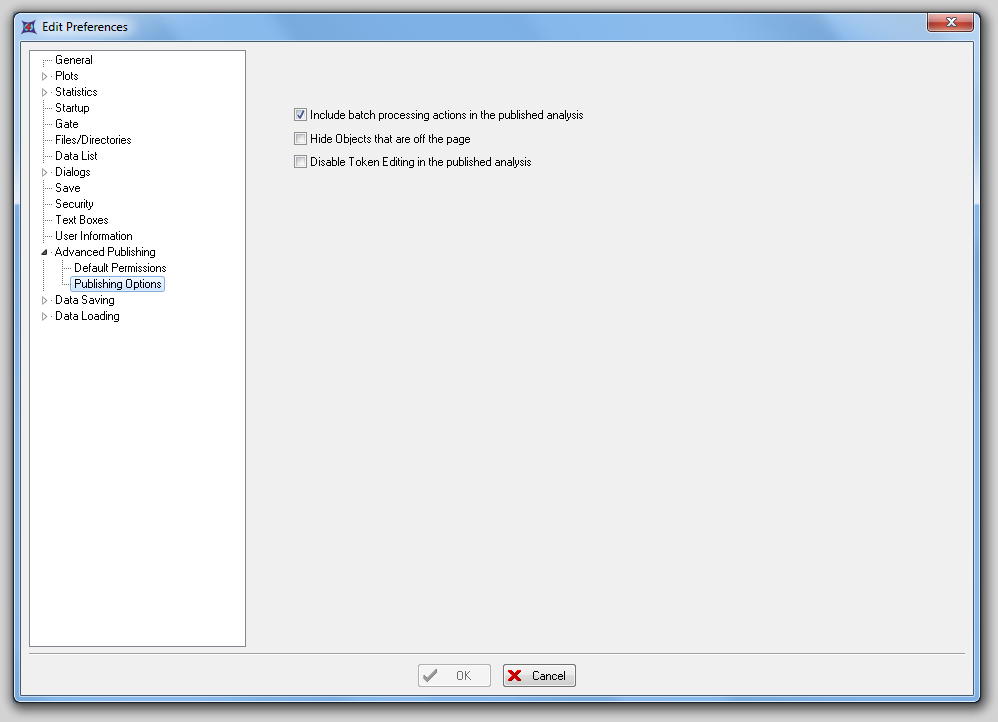Select Publishing Options tree item

pos(118,284)
